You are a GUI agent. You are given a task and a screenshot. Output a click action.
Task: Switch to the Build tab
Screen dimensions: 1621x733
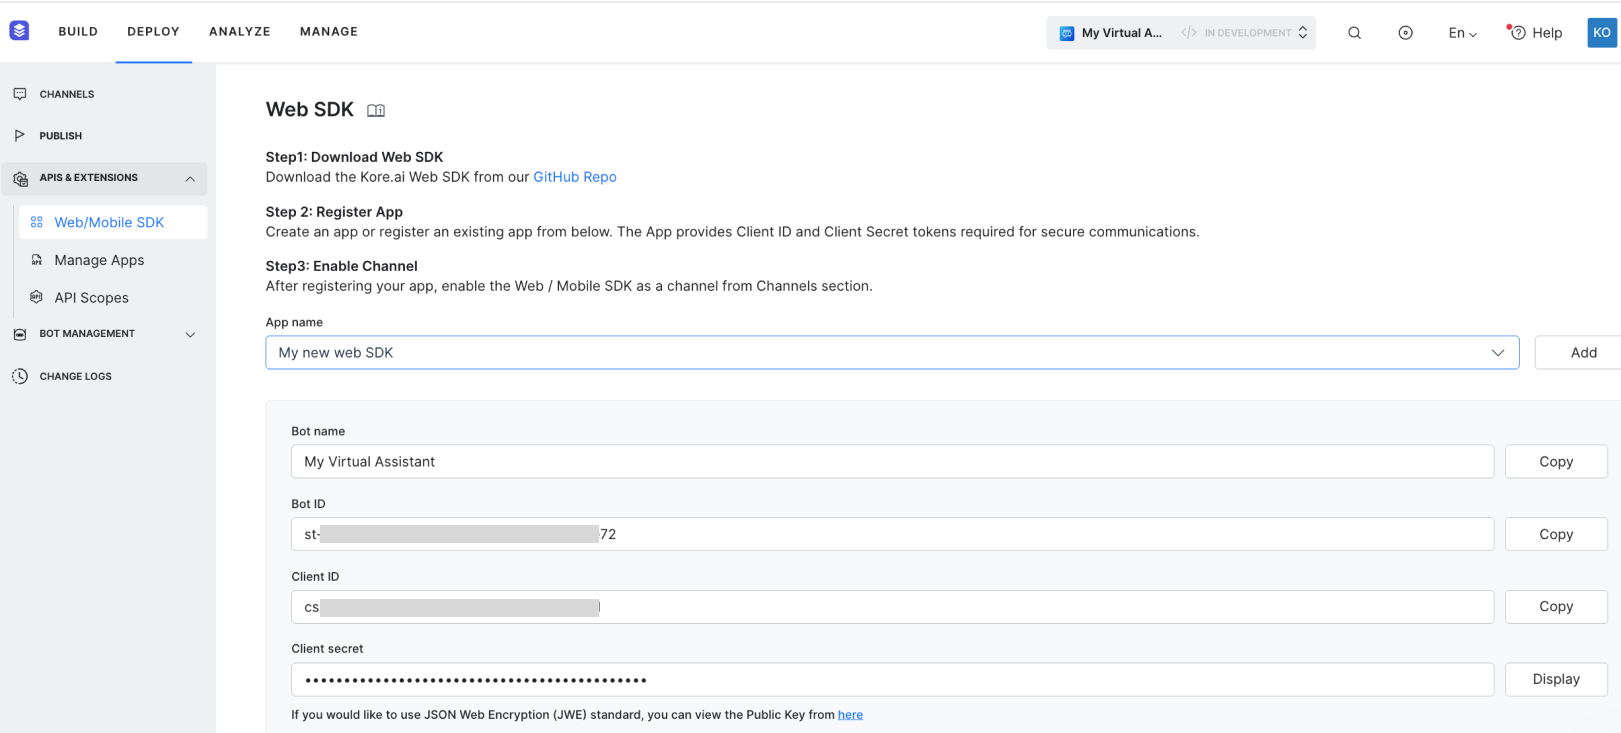click(78, 32)
